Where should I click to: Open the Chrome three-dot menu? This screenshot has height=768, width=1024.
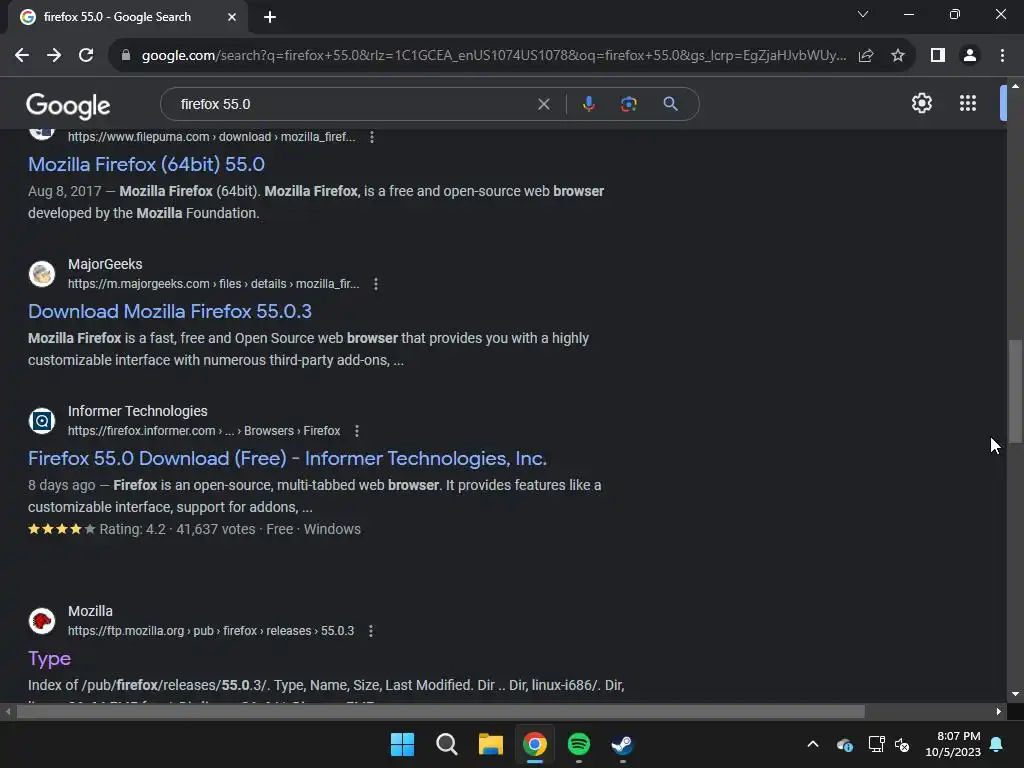[x=1002, y=56]
